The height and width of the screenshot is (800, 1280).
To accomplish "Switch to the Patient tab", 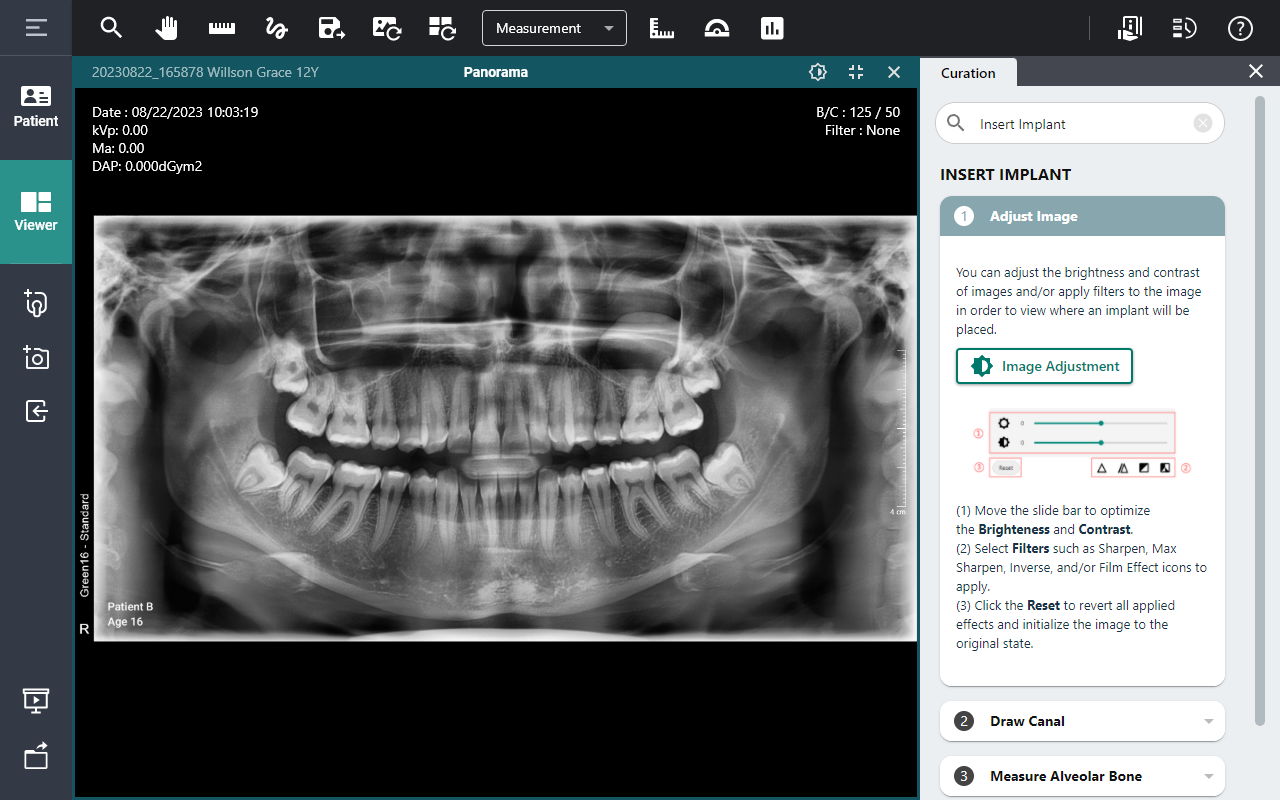I will [x=36, y=107].
